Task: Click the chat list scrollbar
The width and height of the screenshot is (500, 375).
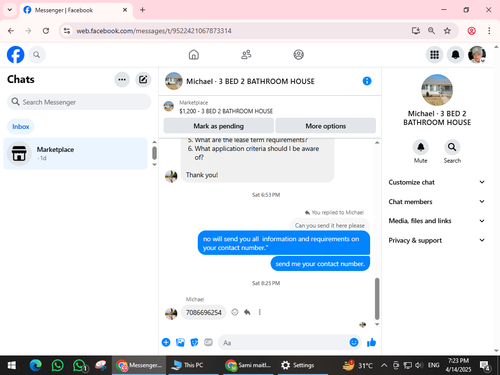Action: [154, 153]
